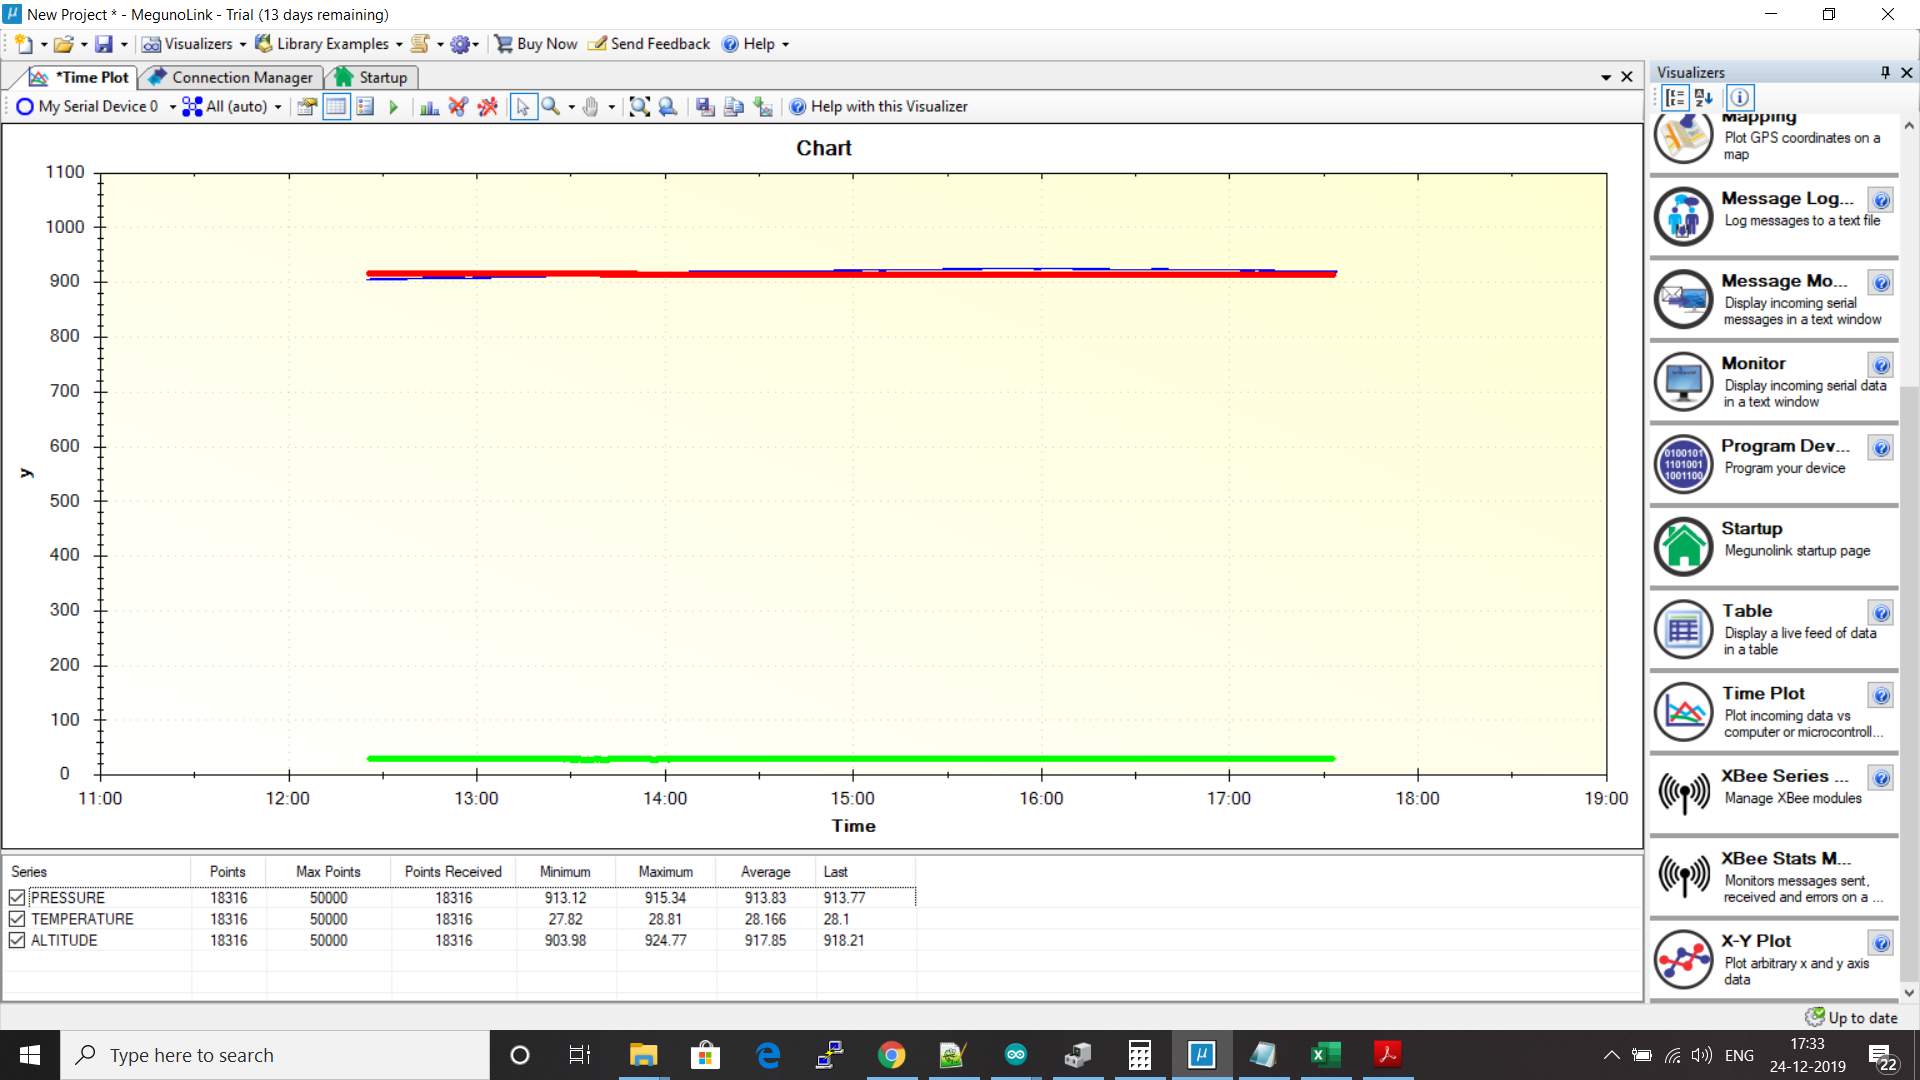Expand the My Serial Device 0 dropdown
Screen dimensions: 1920x1080
[172, 107]
